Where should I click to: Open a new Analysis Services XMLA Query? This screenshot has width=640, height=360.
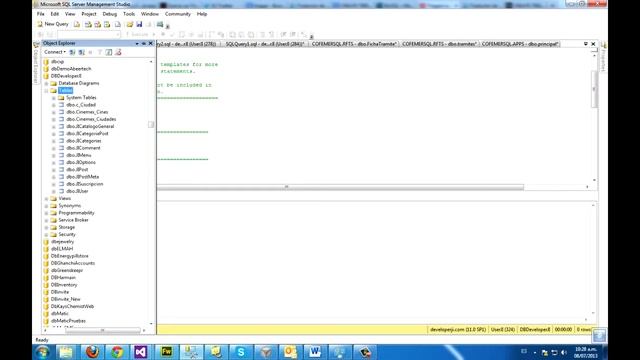pos(107,24)
